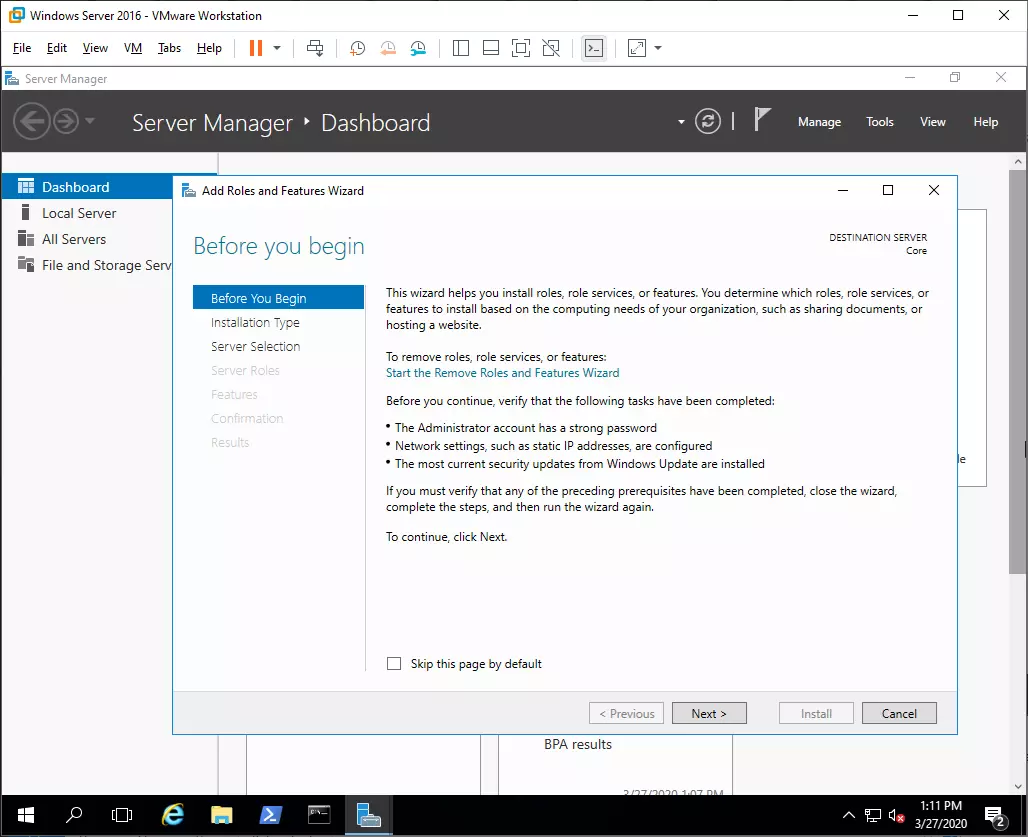
Task: Open the Tools menu in Server Manager
Action: (880, 122)
